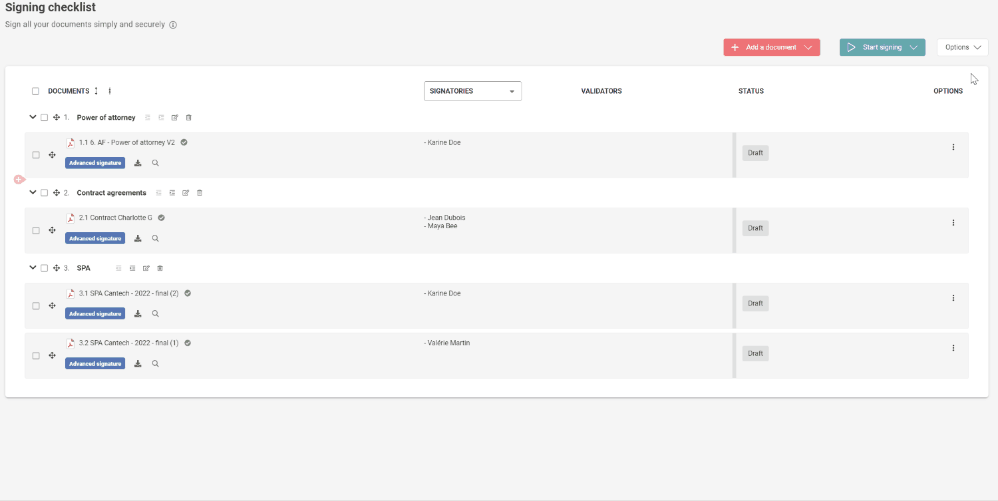Download the SPA Cantech final (1) file
Image resolution: width=998 pixels, height=501 pixels.
pos(138,364)
